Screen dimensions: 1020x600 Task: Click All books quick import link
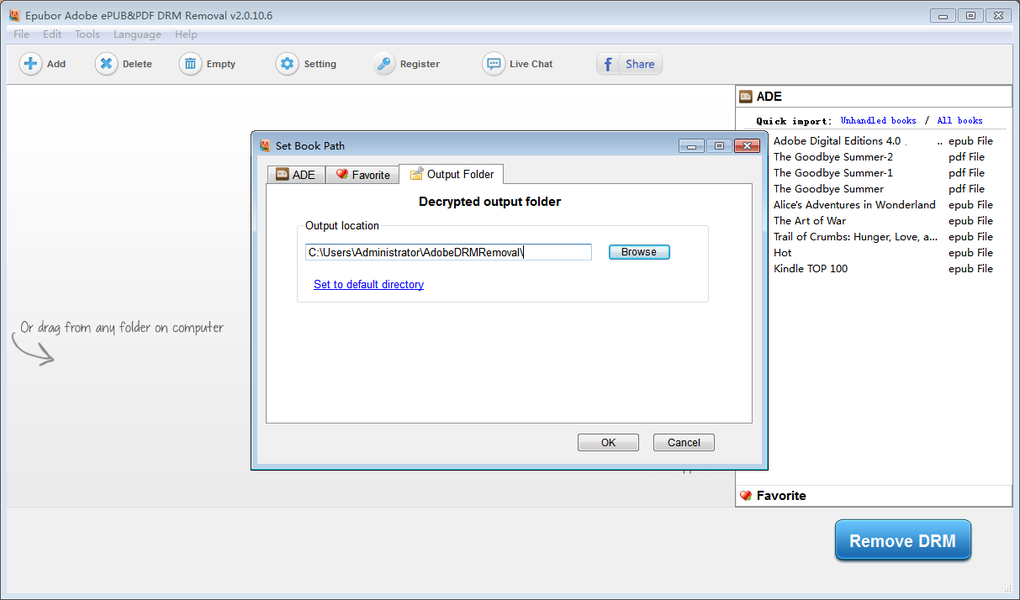960,120
